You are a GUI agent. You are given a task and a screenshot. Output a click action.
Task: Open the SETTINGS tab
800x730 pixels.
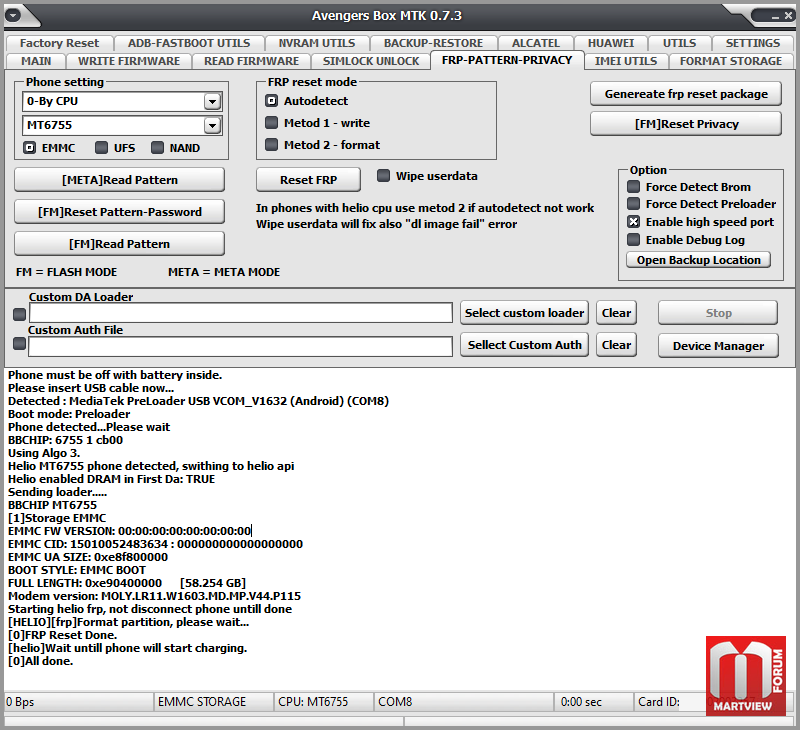(x=753, y=43)
